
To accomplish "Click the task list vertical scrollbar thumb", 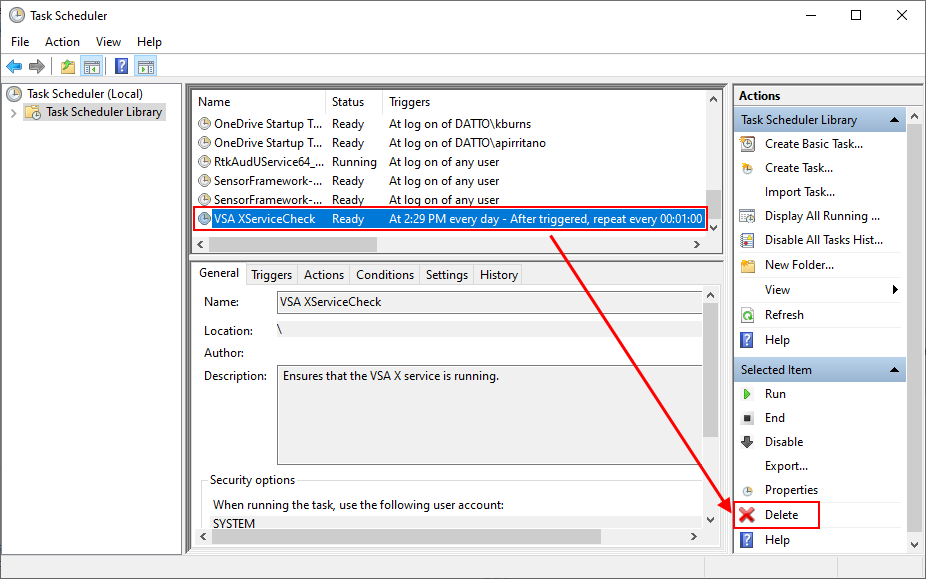I will 713,204.
